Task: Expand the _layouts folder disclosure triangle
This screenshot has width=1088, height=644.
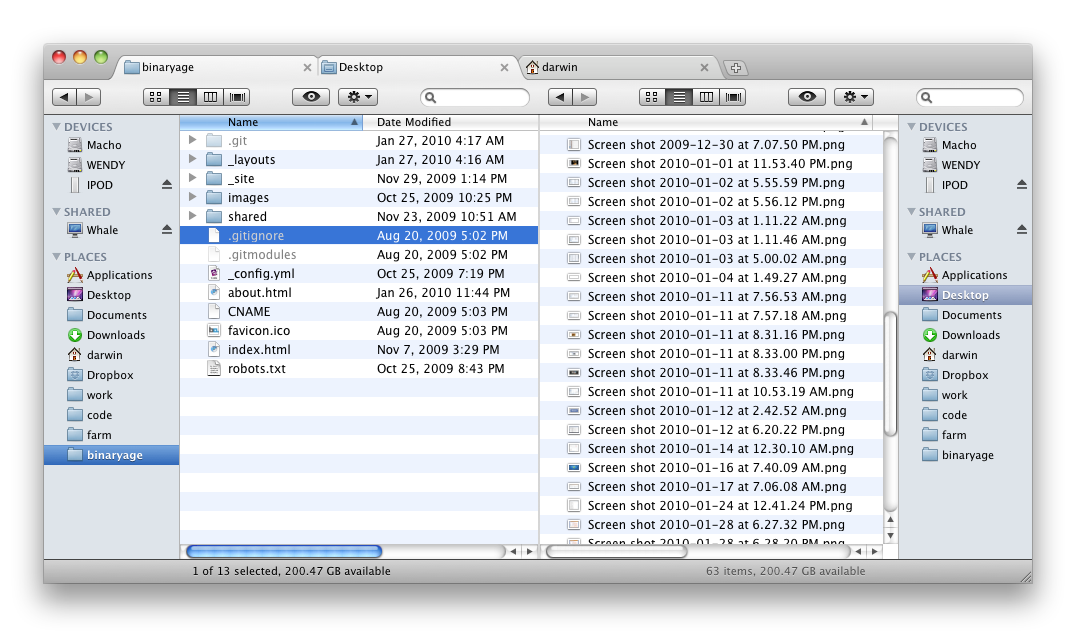Action: coord(192,160)
